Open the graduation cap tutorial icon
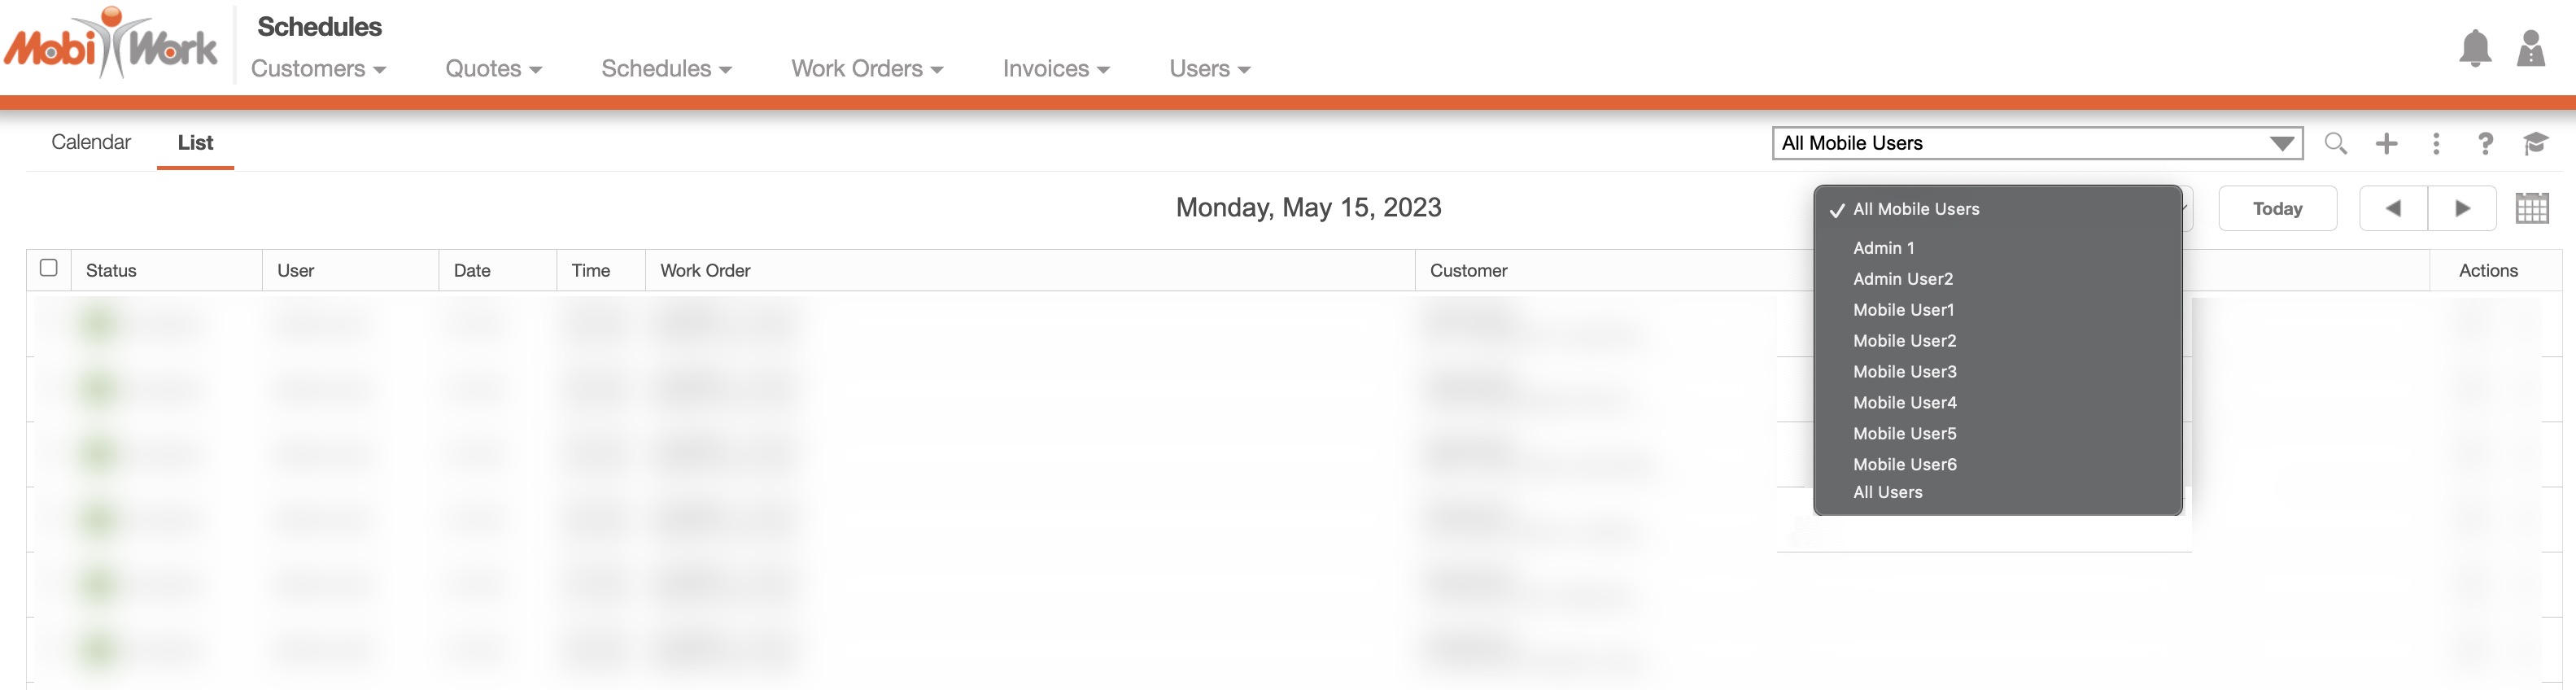 (2535, 143)
